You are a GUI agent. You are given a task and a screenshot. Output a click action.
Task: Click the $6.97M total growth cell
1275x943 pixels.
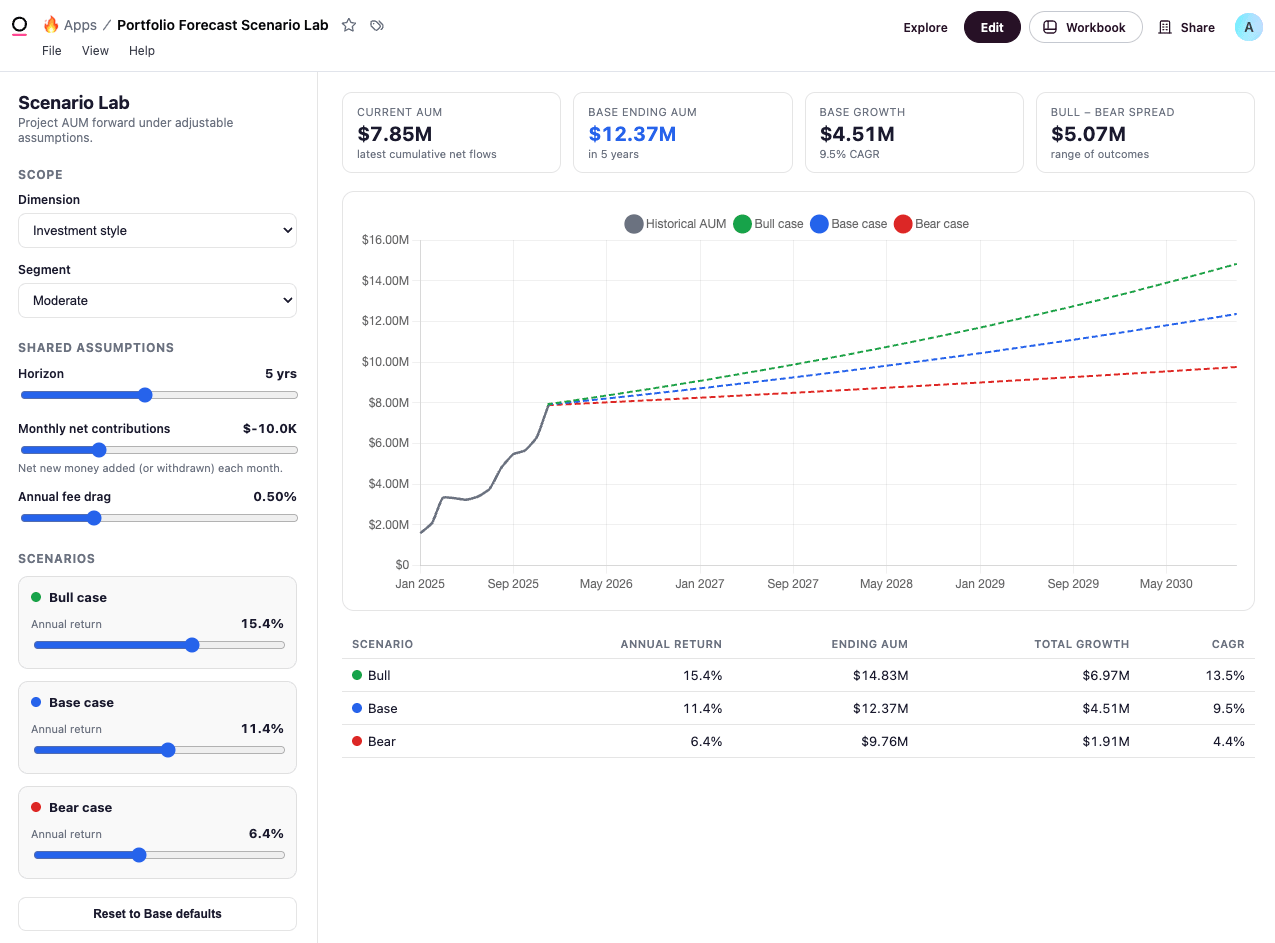point(1106,676)
